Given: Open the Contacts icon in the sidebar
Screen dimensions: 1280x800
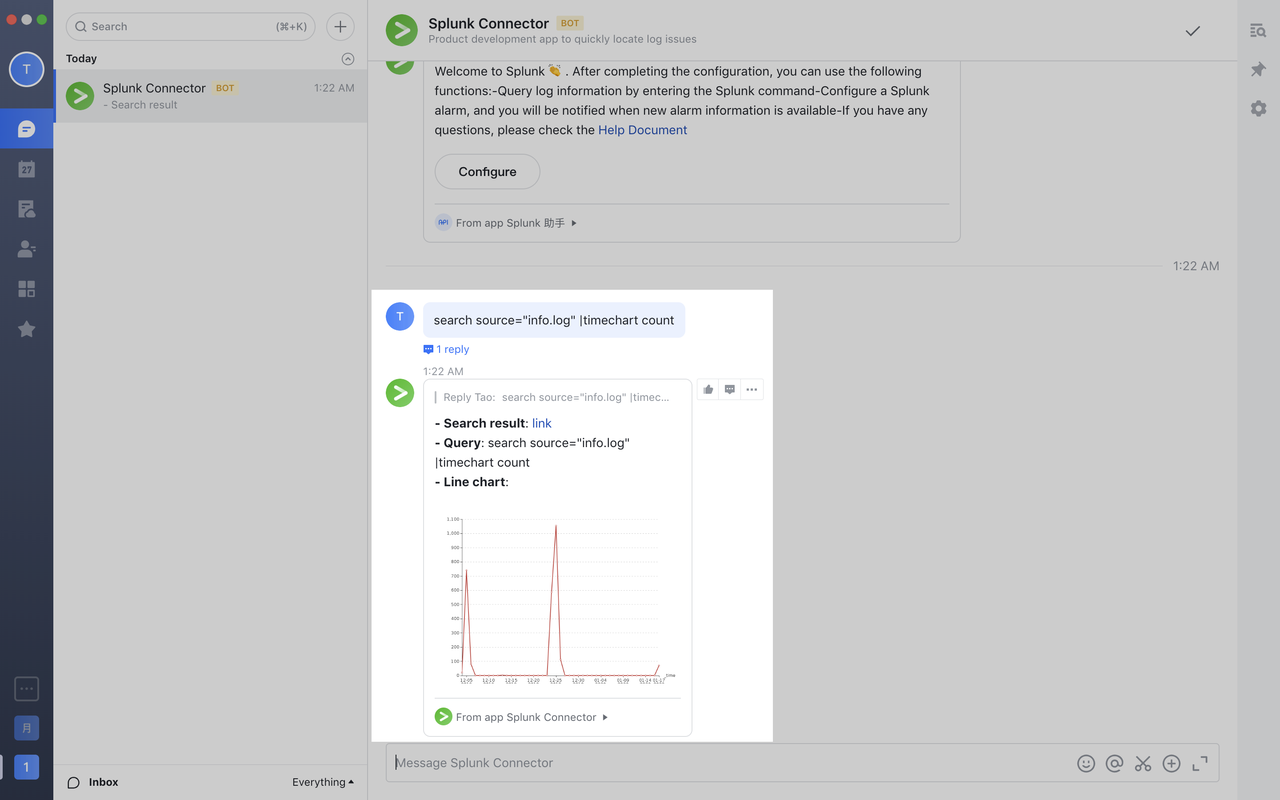Looking at the screenshot, I should pos(26,248).
